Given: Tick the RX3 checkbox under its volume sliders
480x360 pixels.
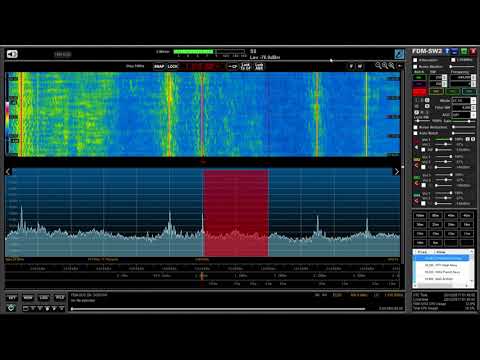Looking at the screenshot, I should [x=423, y=185].
